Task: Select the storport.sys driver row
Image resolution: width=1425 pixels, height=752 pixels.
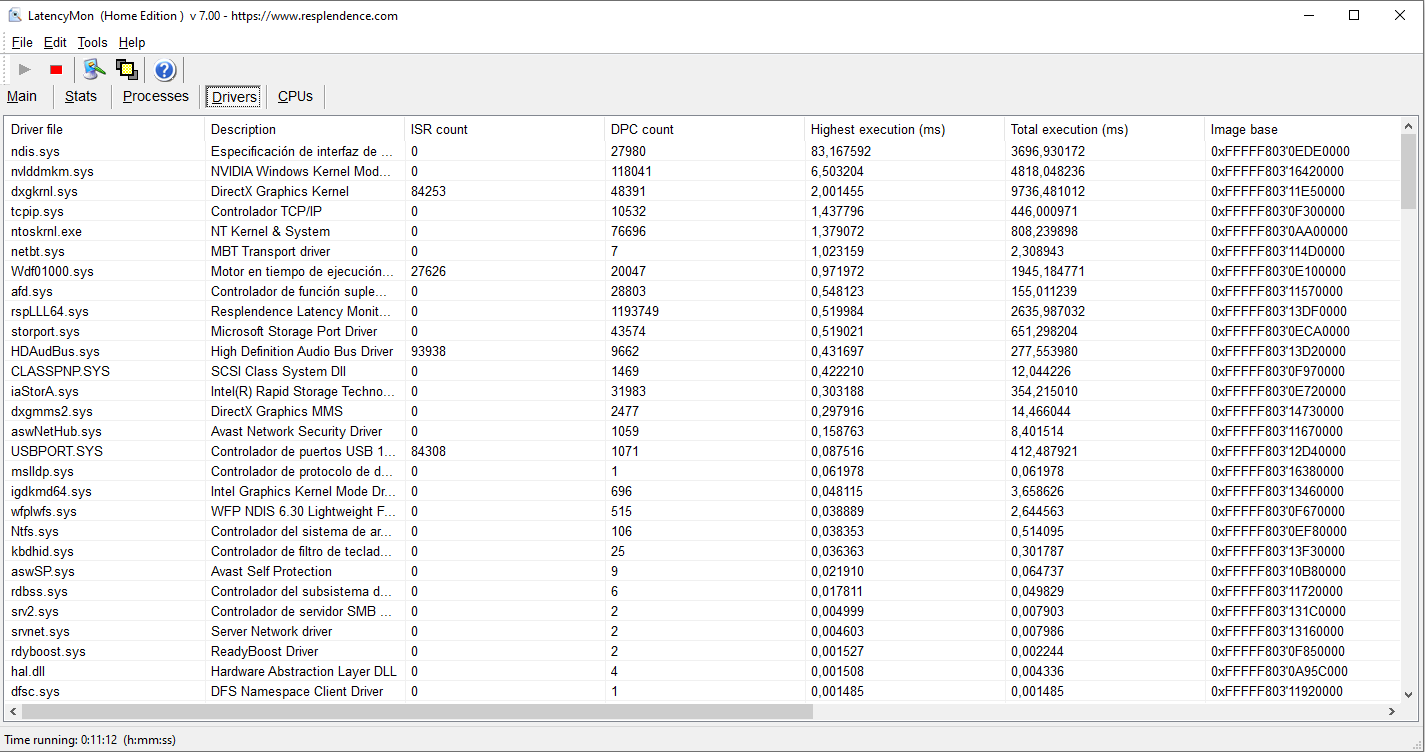Action: click(x=702, y=331)
